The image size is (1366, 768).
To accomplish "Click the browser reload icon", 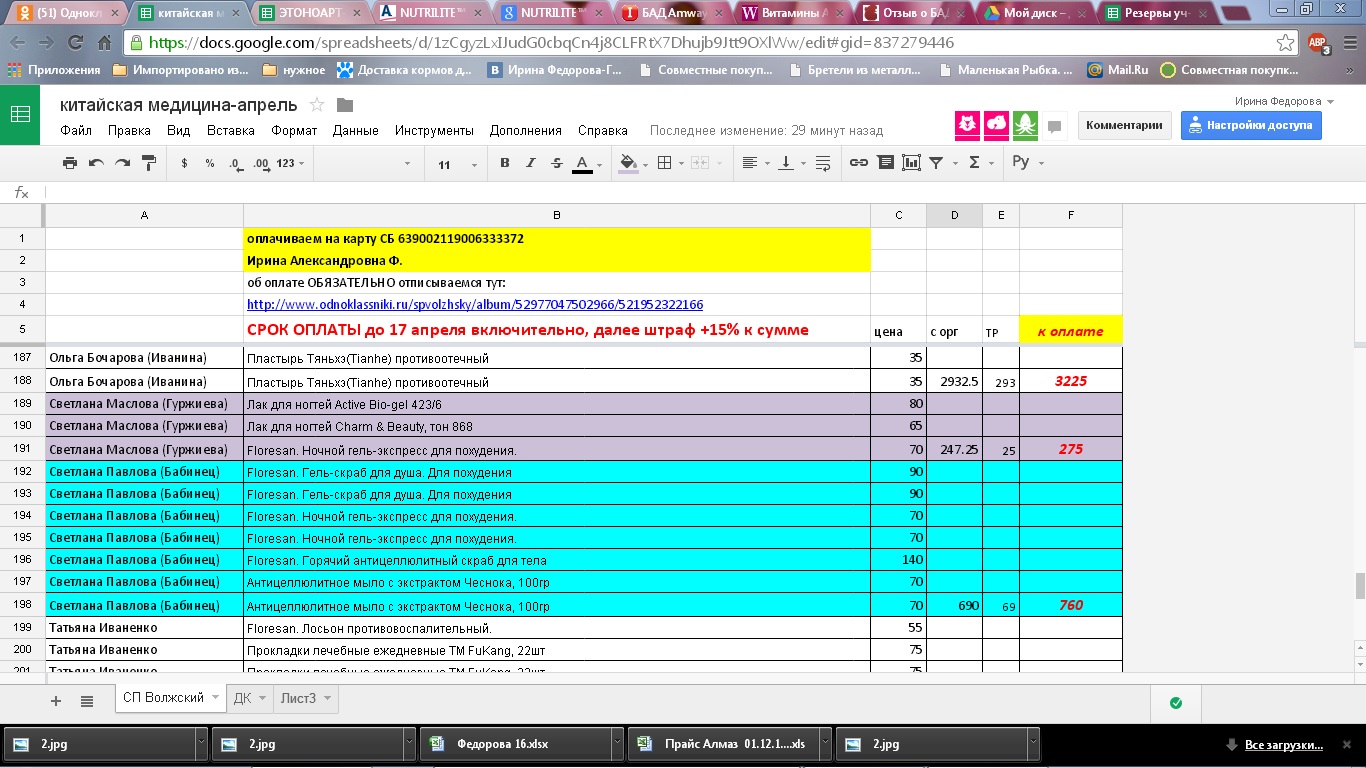I will 74,43.
